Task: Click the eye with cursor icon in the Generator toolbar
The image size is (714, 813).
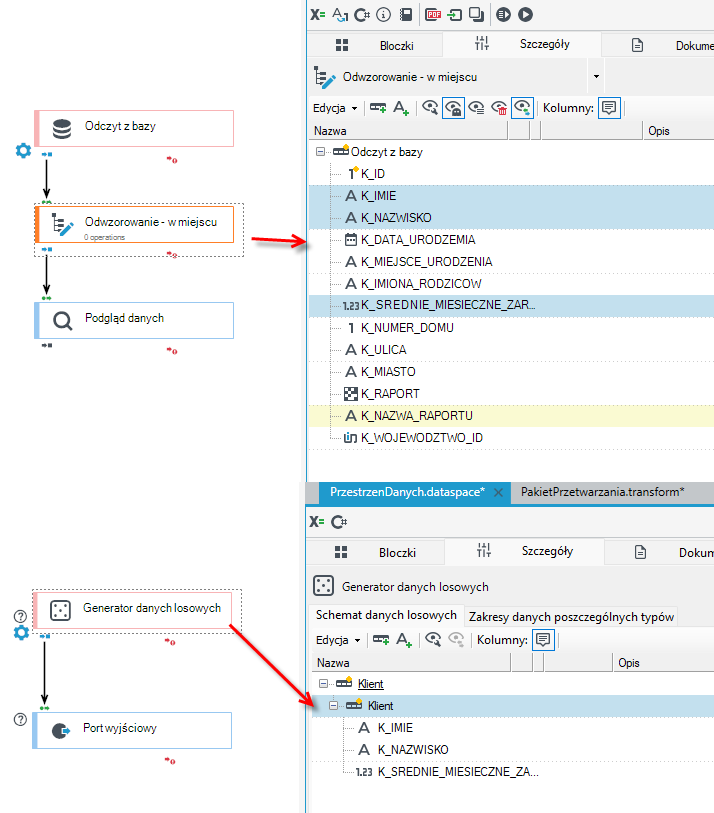Action: (433, 640)
